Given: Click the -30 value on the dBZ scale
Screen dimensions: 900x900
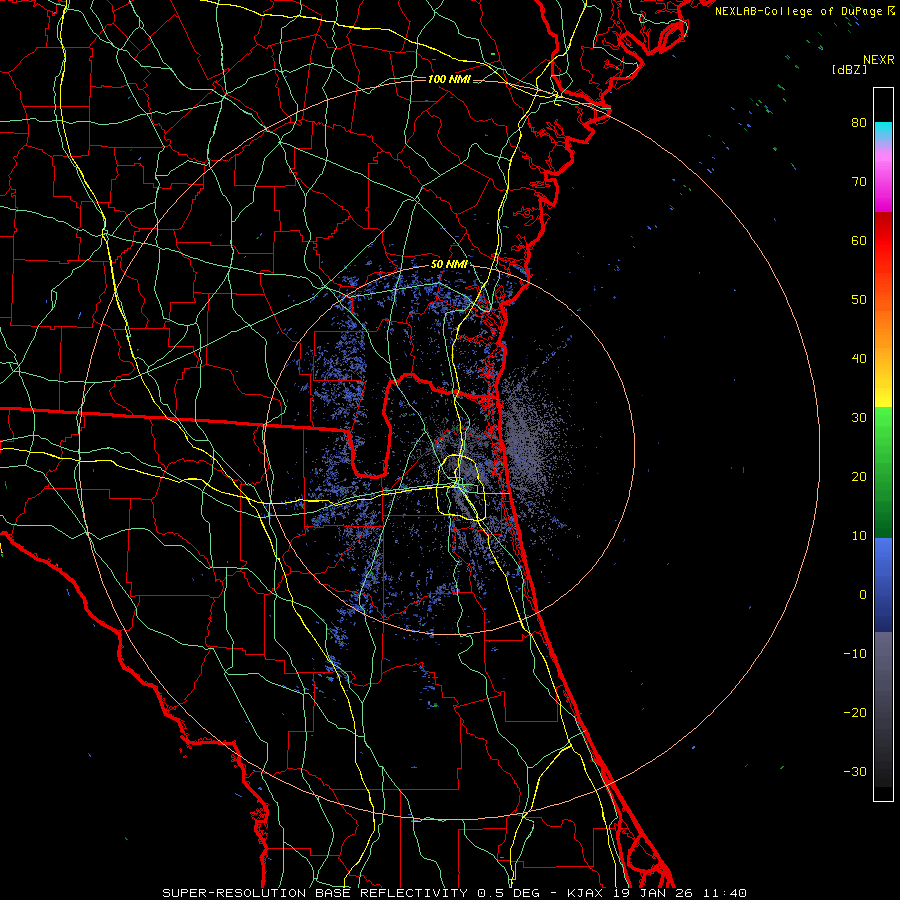Looking at the screenshot, I should tap(855, 772).
